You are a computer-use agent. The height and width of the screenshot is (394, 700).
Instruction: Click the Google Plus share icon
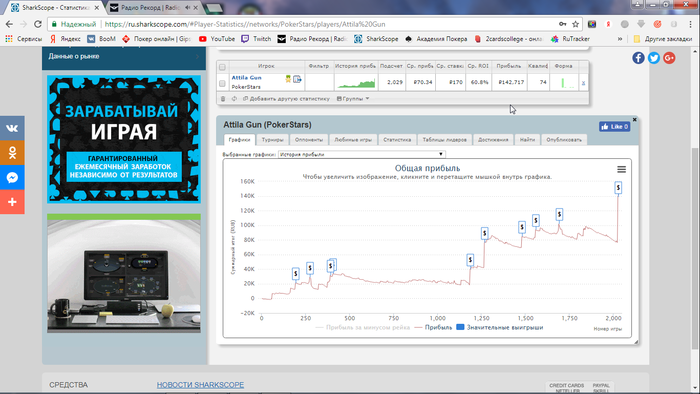pyautogui.click(x=669, y=58)
